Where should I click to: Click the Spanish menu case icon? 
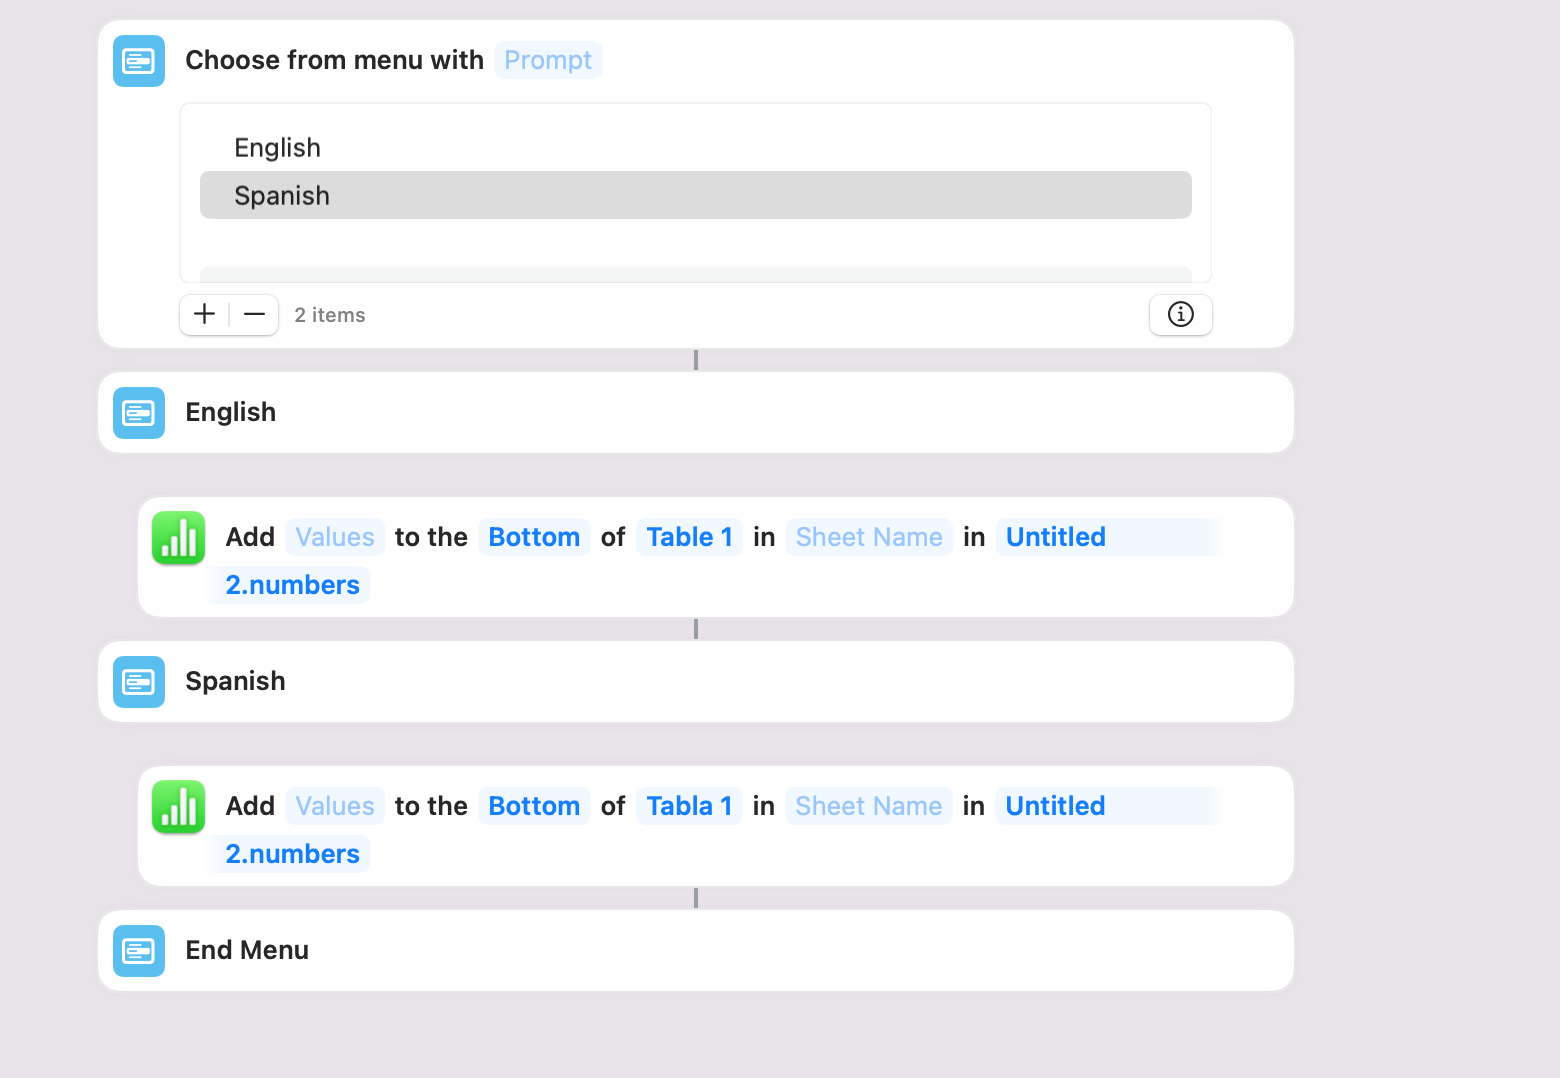(x=139, y=682)
